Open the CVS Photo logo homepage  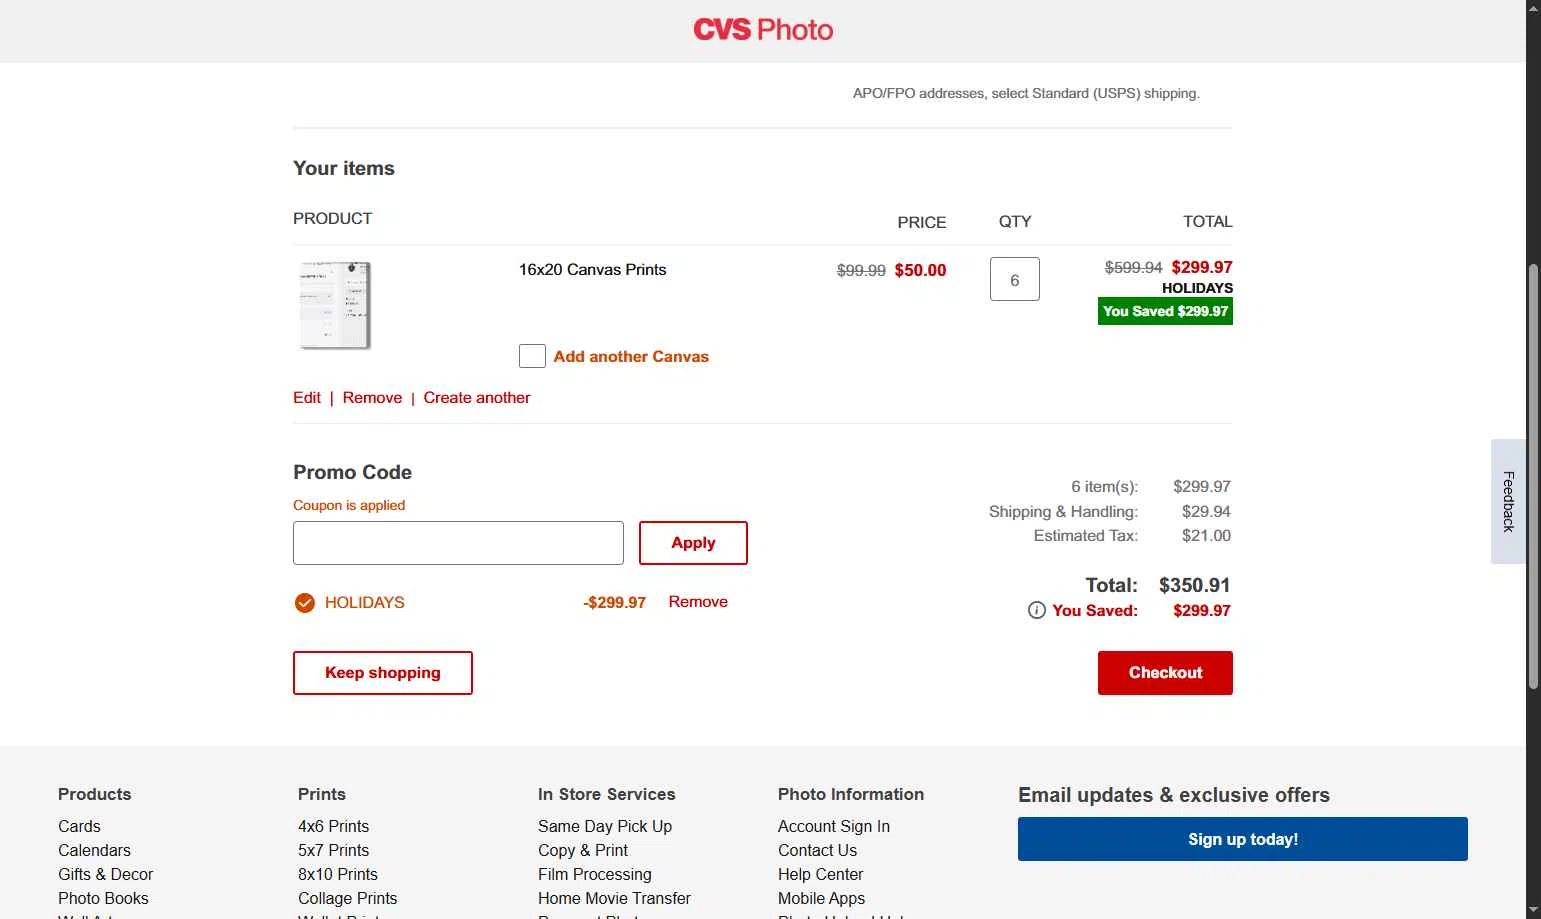point(763,30)
